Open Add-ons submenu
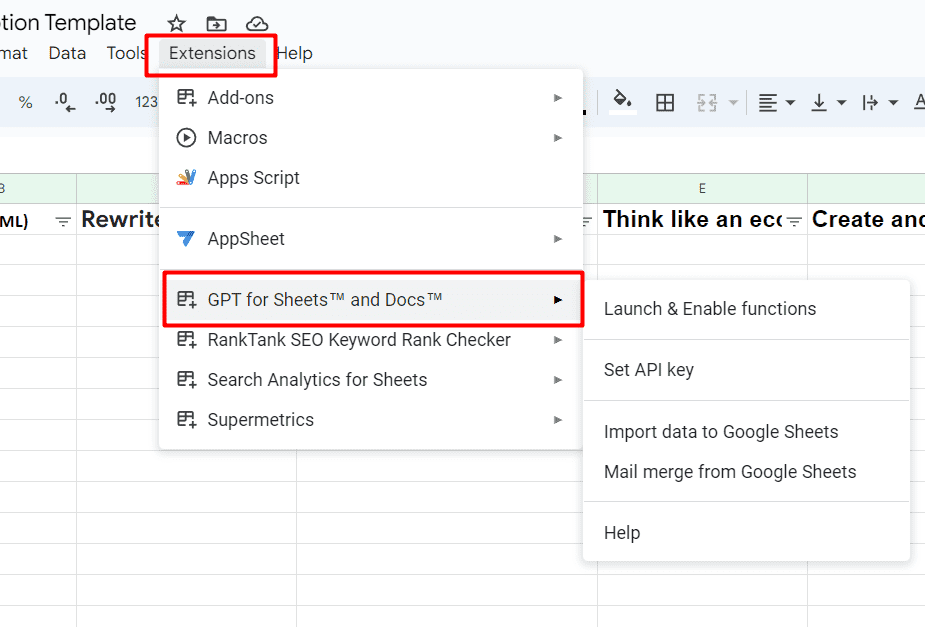The height and width of the screenshot is (627, 925). coord(371,97)
